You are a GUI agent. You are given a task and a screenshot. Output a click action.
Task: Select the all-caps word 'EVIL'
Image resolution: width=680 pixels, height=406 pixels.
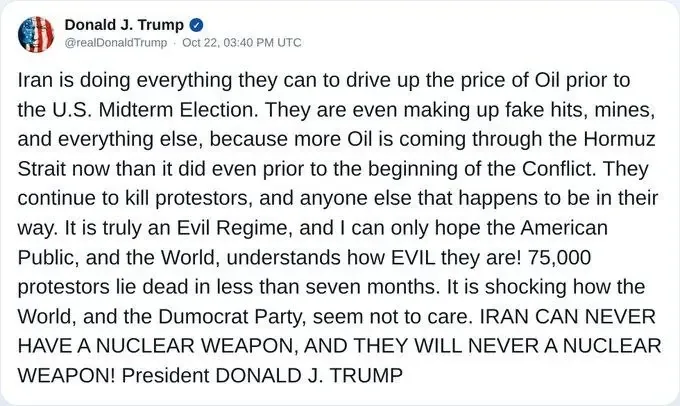click(413, 258)
